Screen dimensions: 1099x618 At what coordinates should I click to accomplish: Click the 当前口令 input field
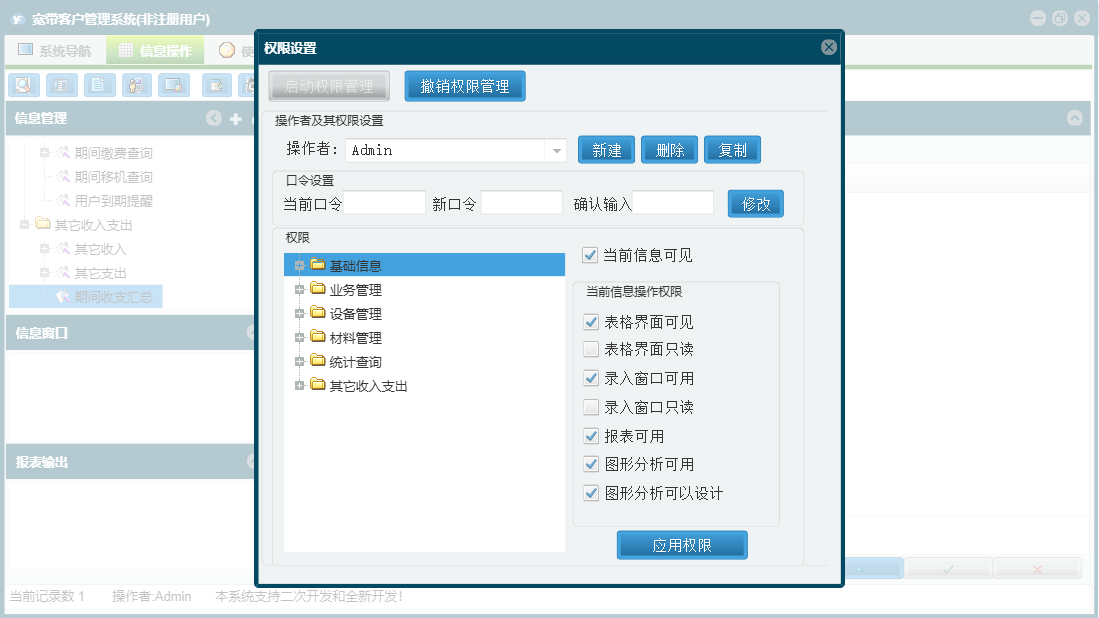click(x=384, y=203)
